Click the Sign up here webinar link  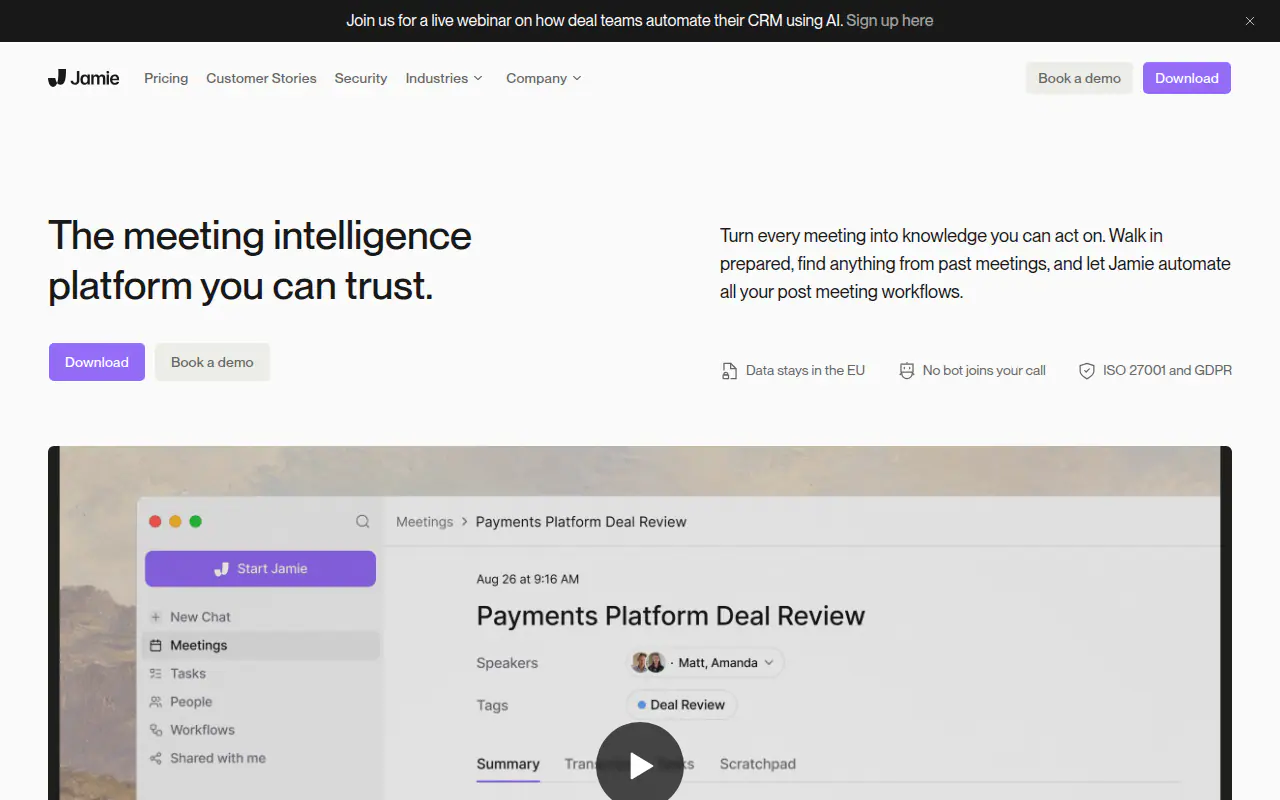pyautogui.click(x=890, y=20)
